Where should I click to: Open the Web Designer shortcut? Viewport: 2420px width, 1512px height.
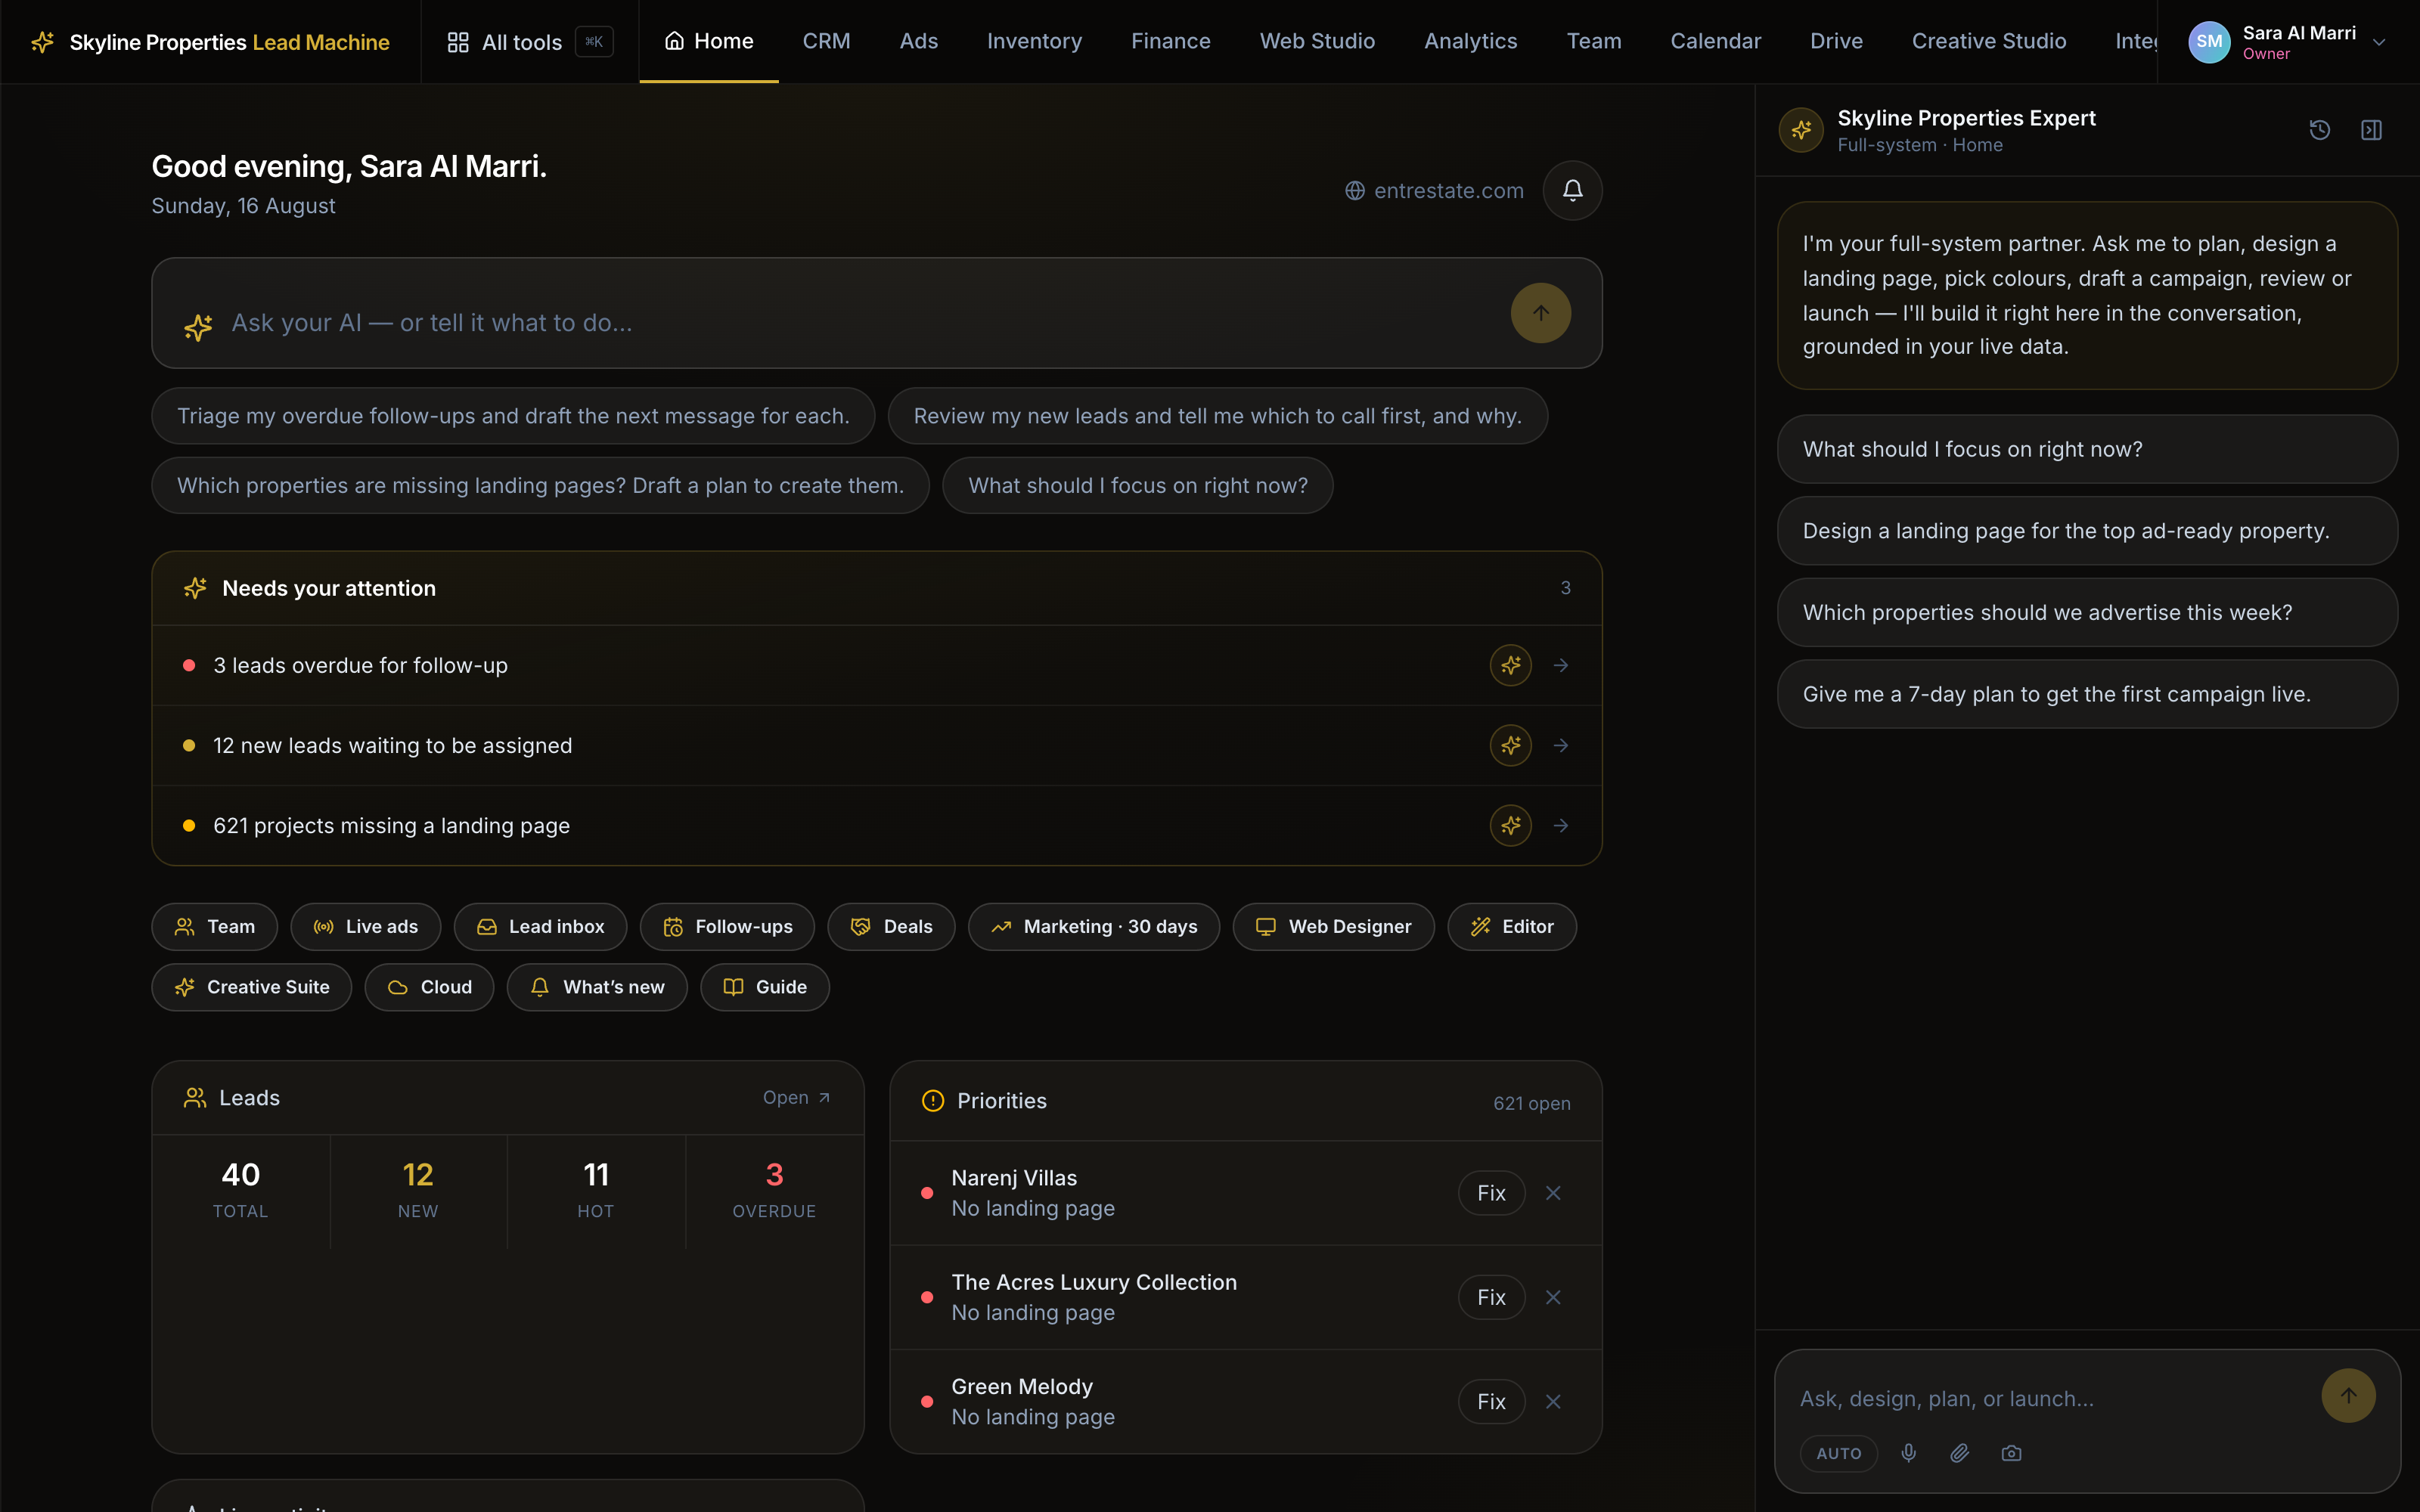[1333, 927]
